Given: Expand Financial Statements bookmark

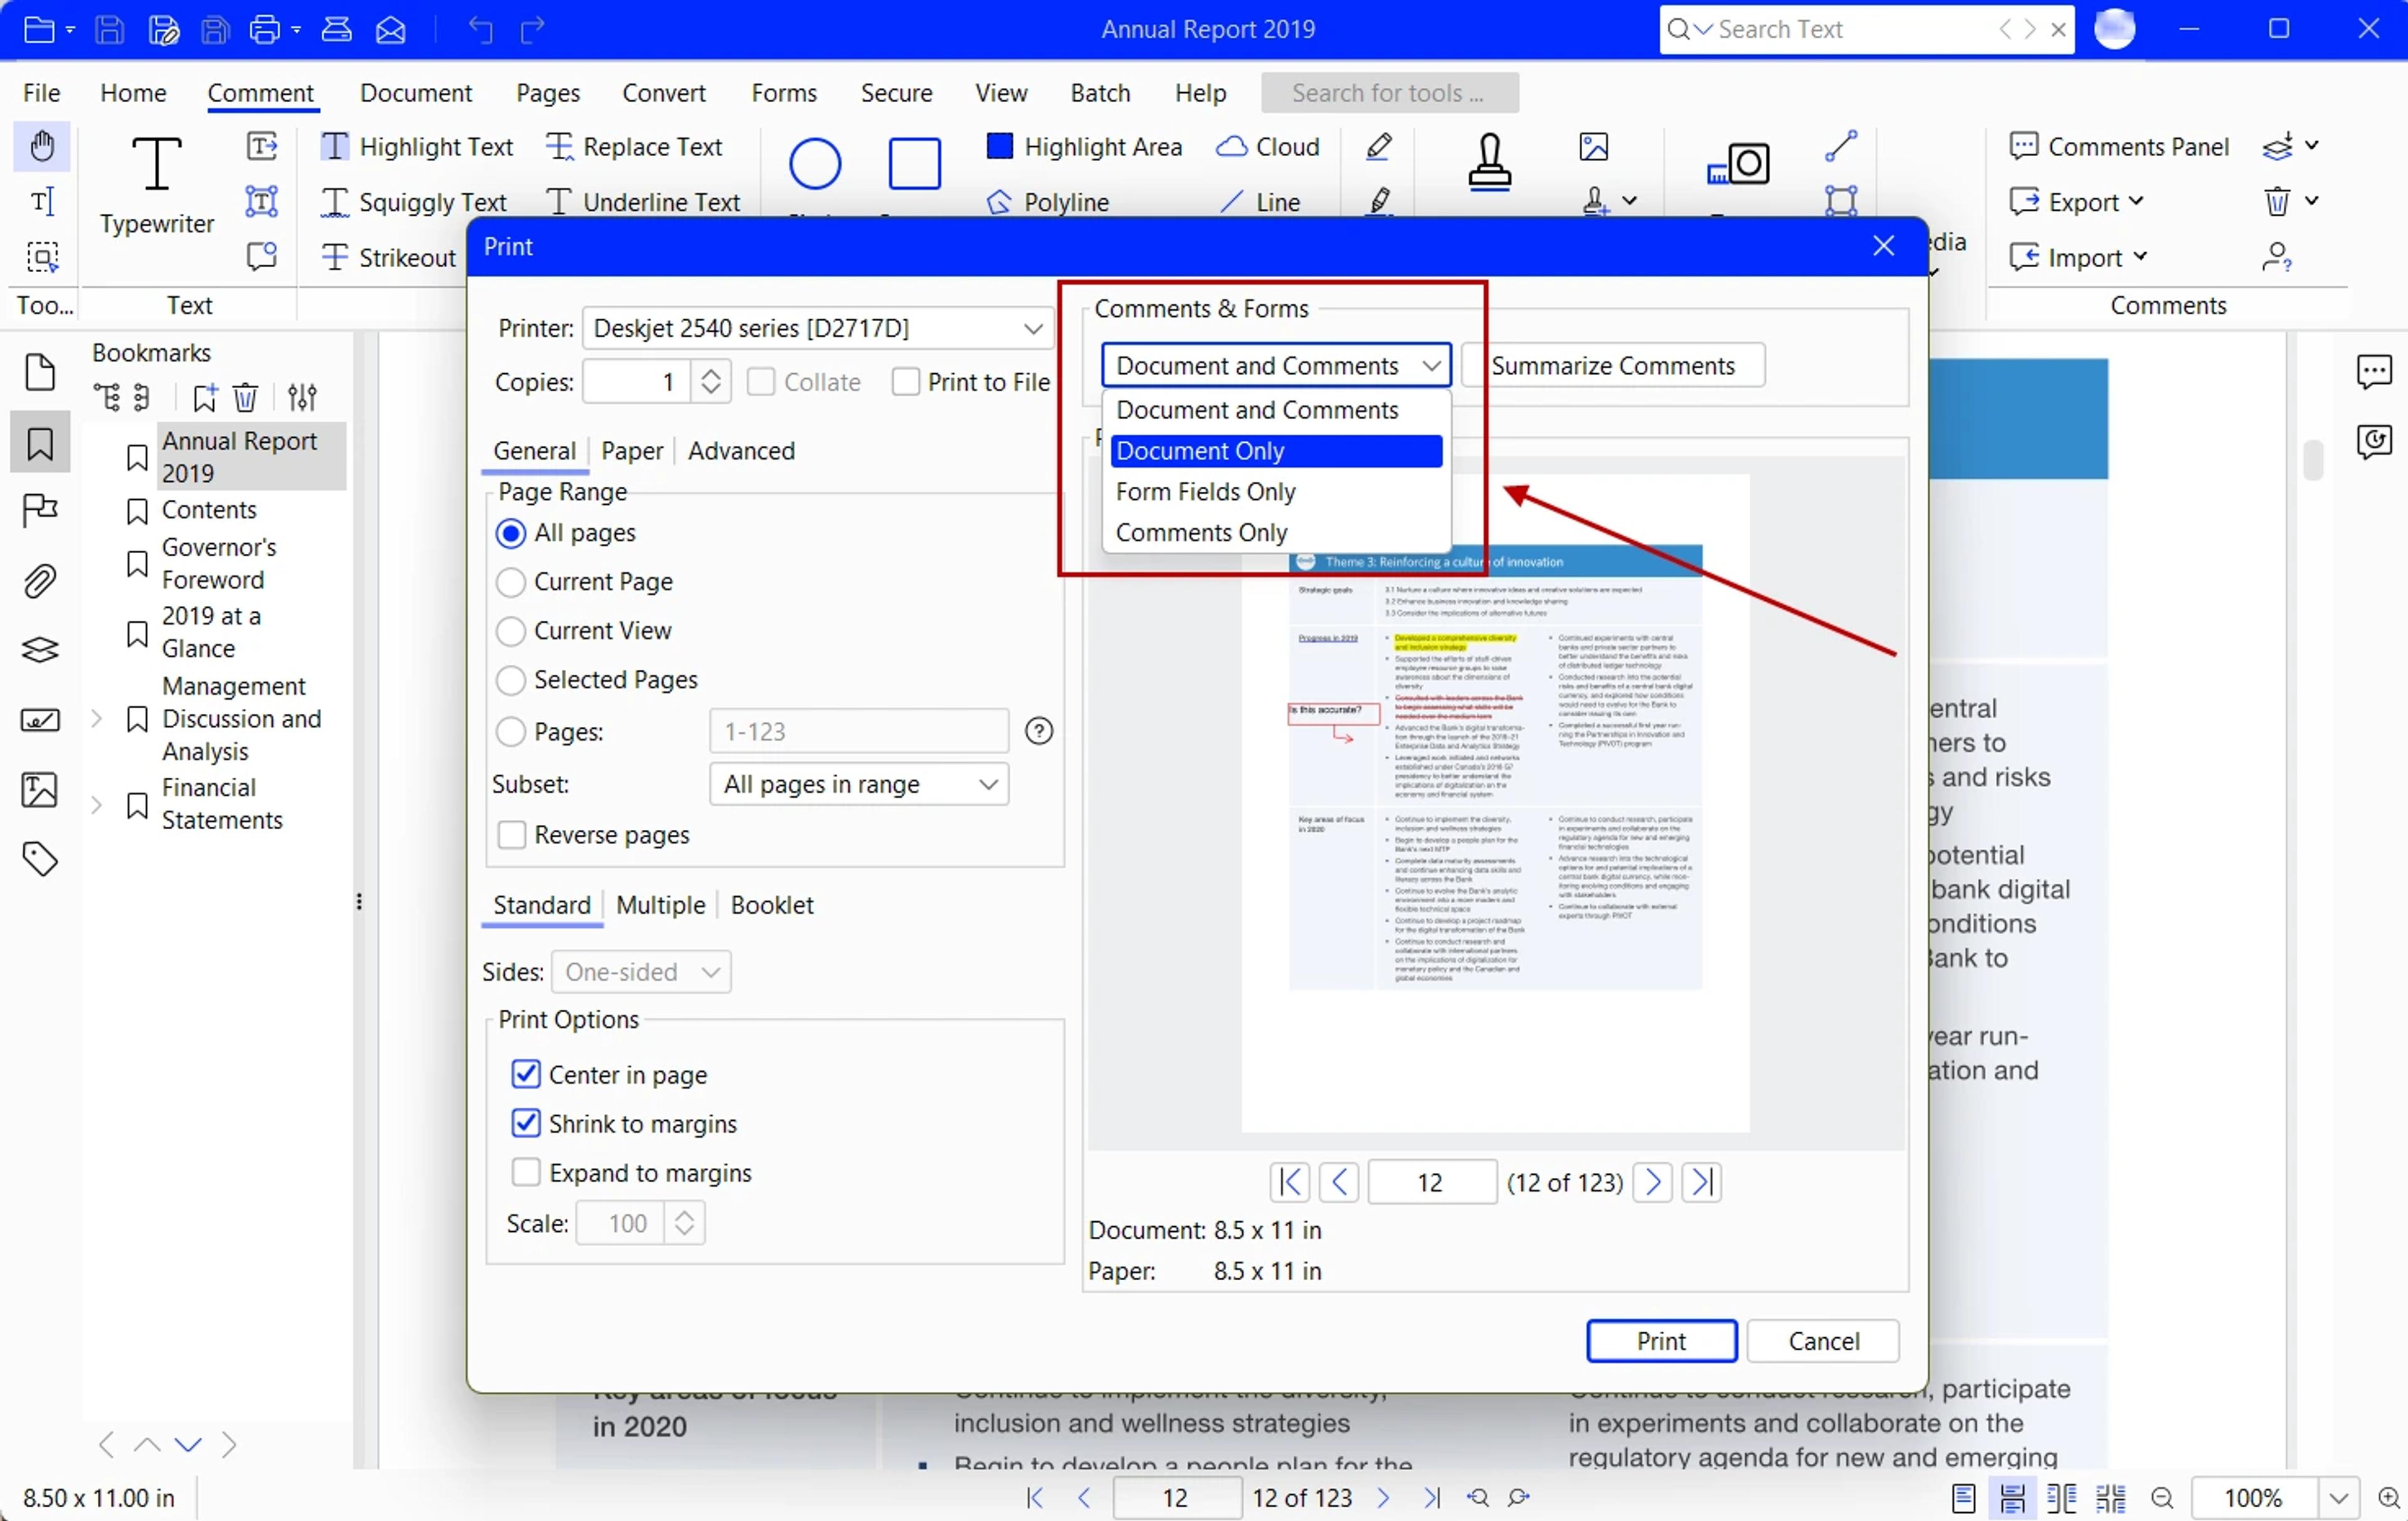Looking at the screenshot, I should pyautogui.click(x=97, y=804).
